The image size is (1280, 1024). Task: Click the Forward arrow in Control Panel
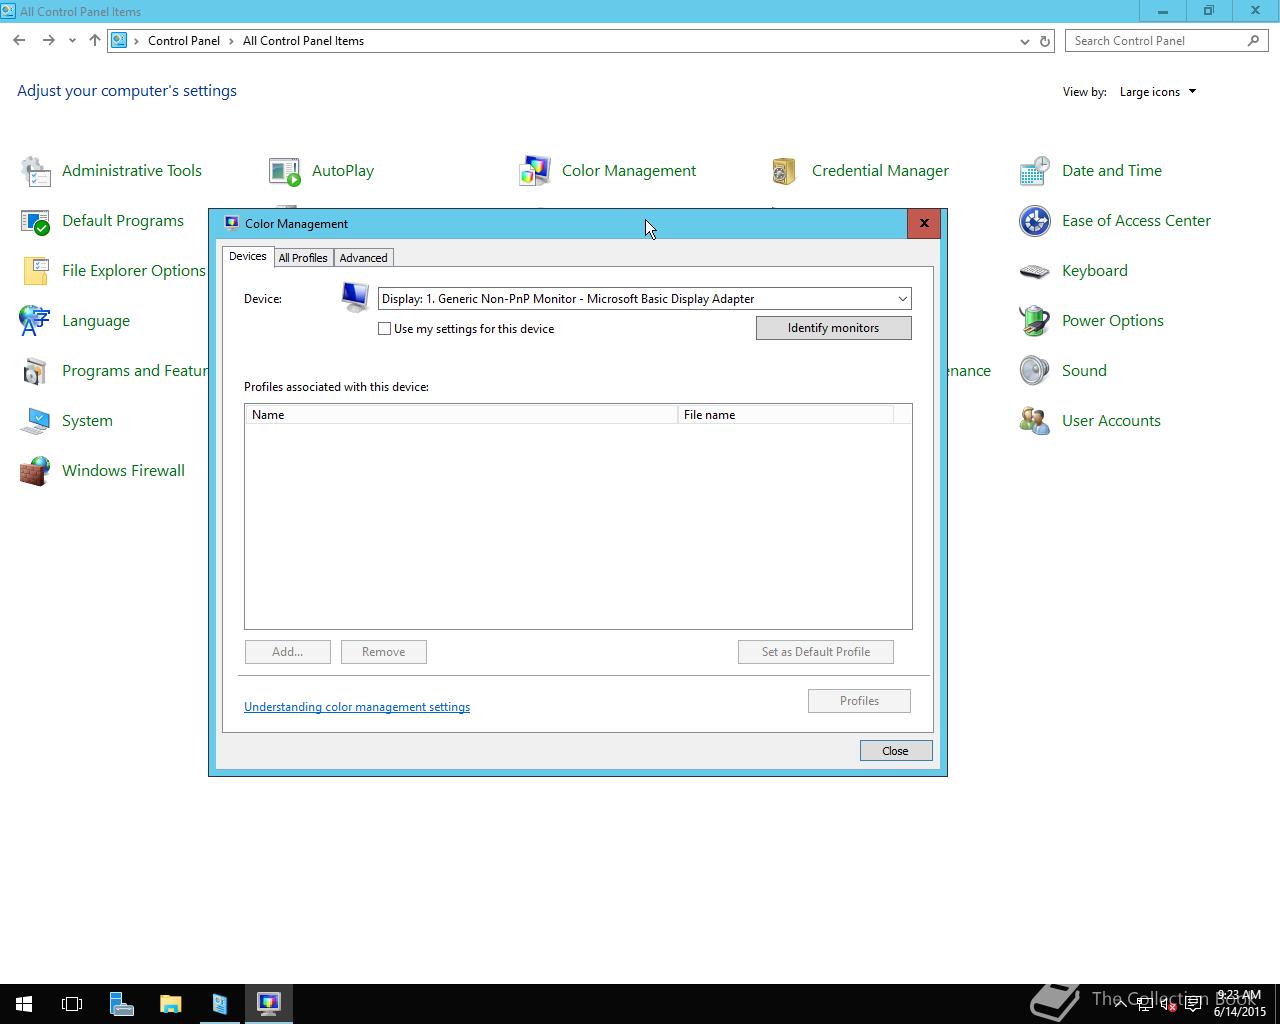48,41
